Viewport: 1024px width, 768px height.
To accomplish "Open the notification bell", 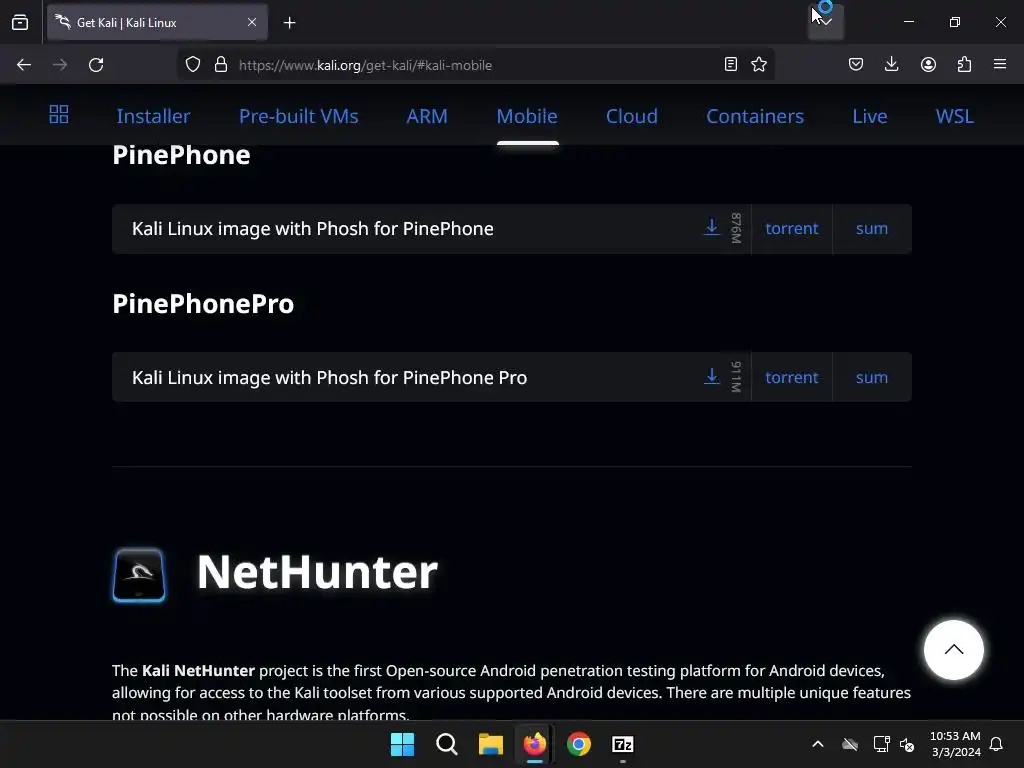I will (997, 744).
